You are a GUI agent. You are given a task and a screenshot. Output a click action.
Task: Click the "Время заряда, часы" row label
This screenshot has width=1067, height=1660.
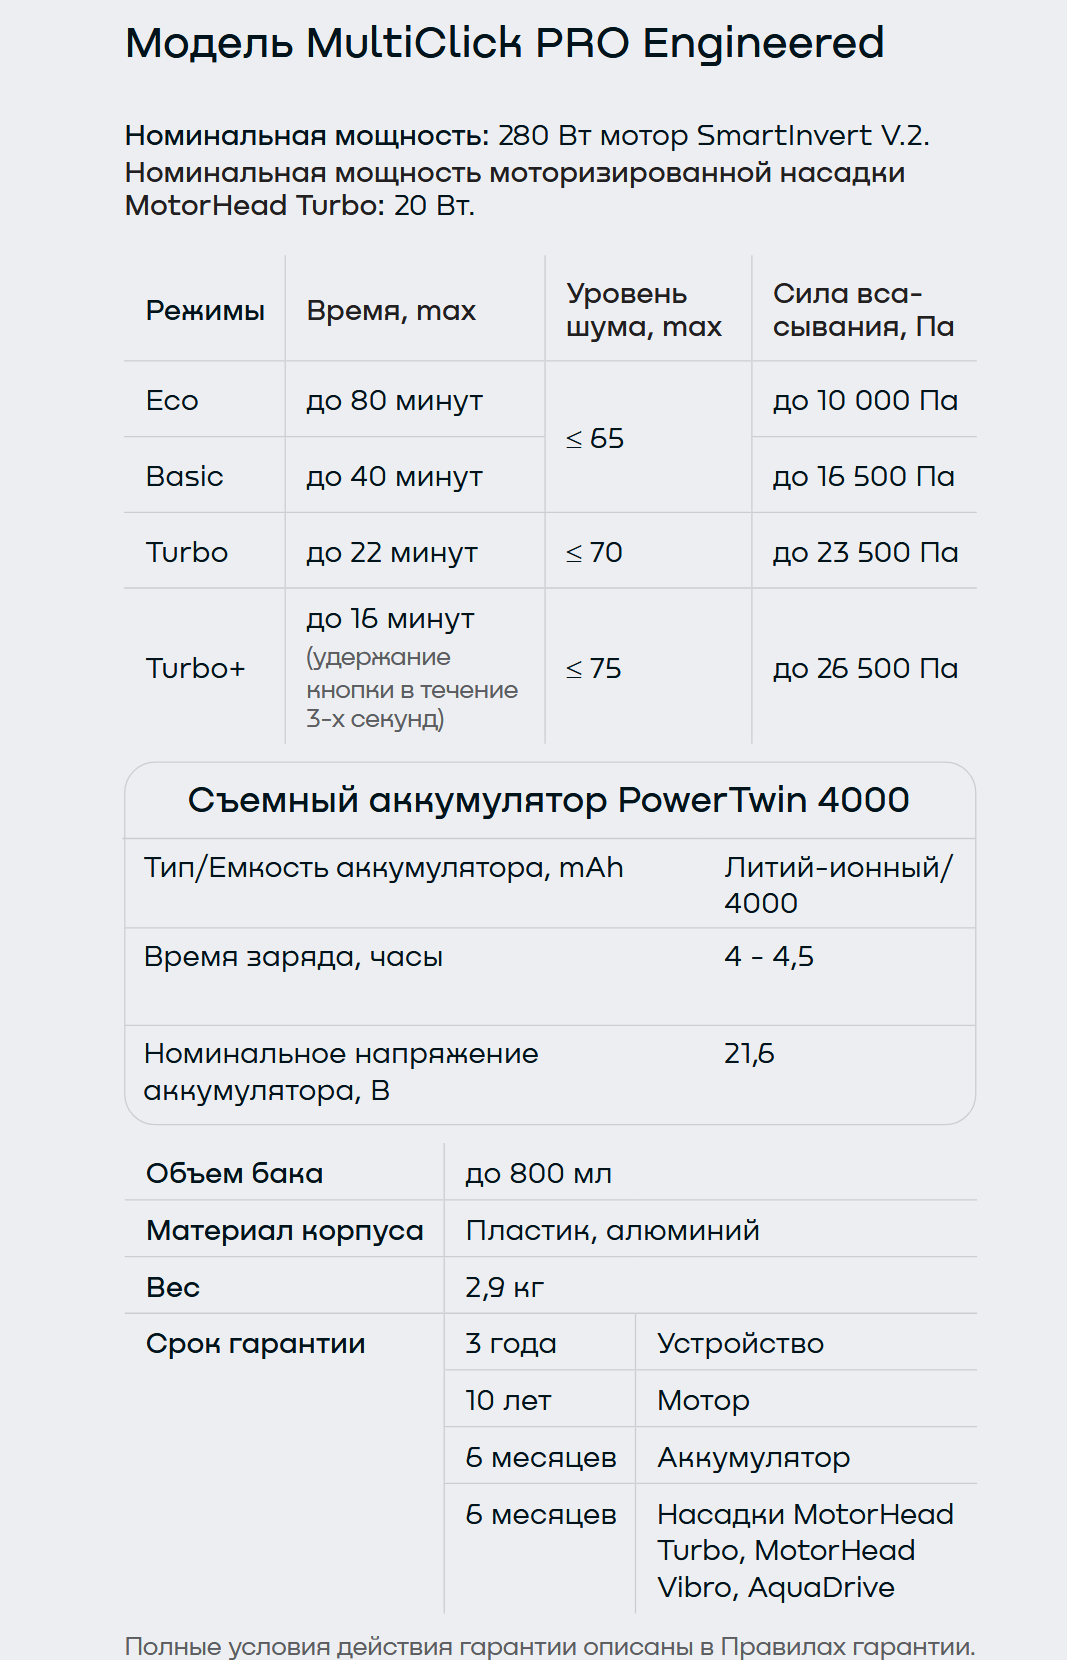pos(293,957)
